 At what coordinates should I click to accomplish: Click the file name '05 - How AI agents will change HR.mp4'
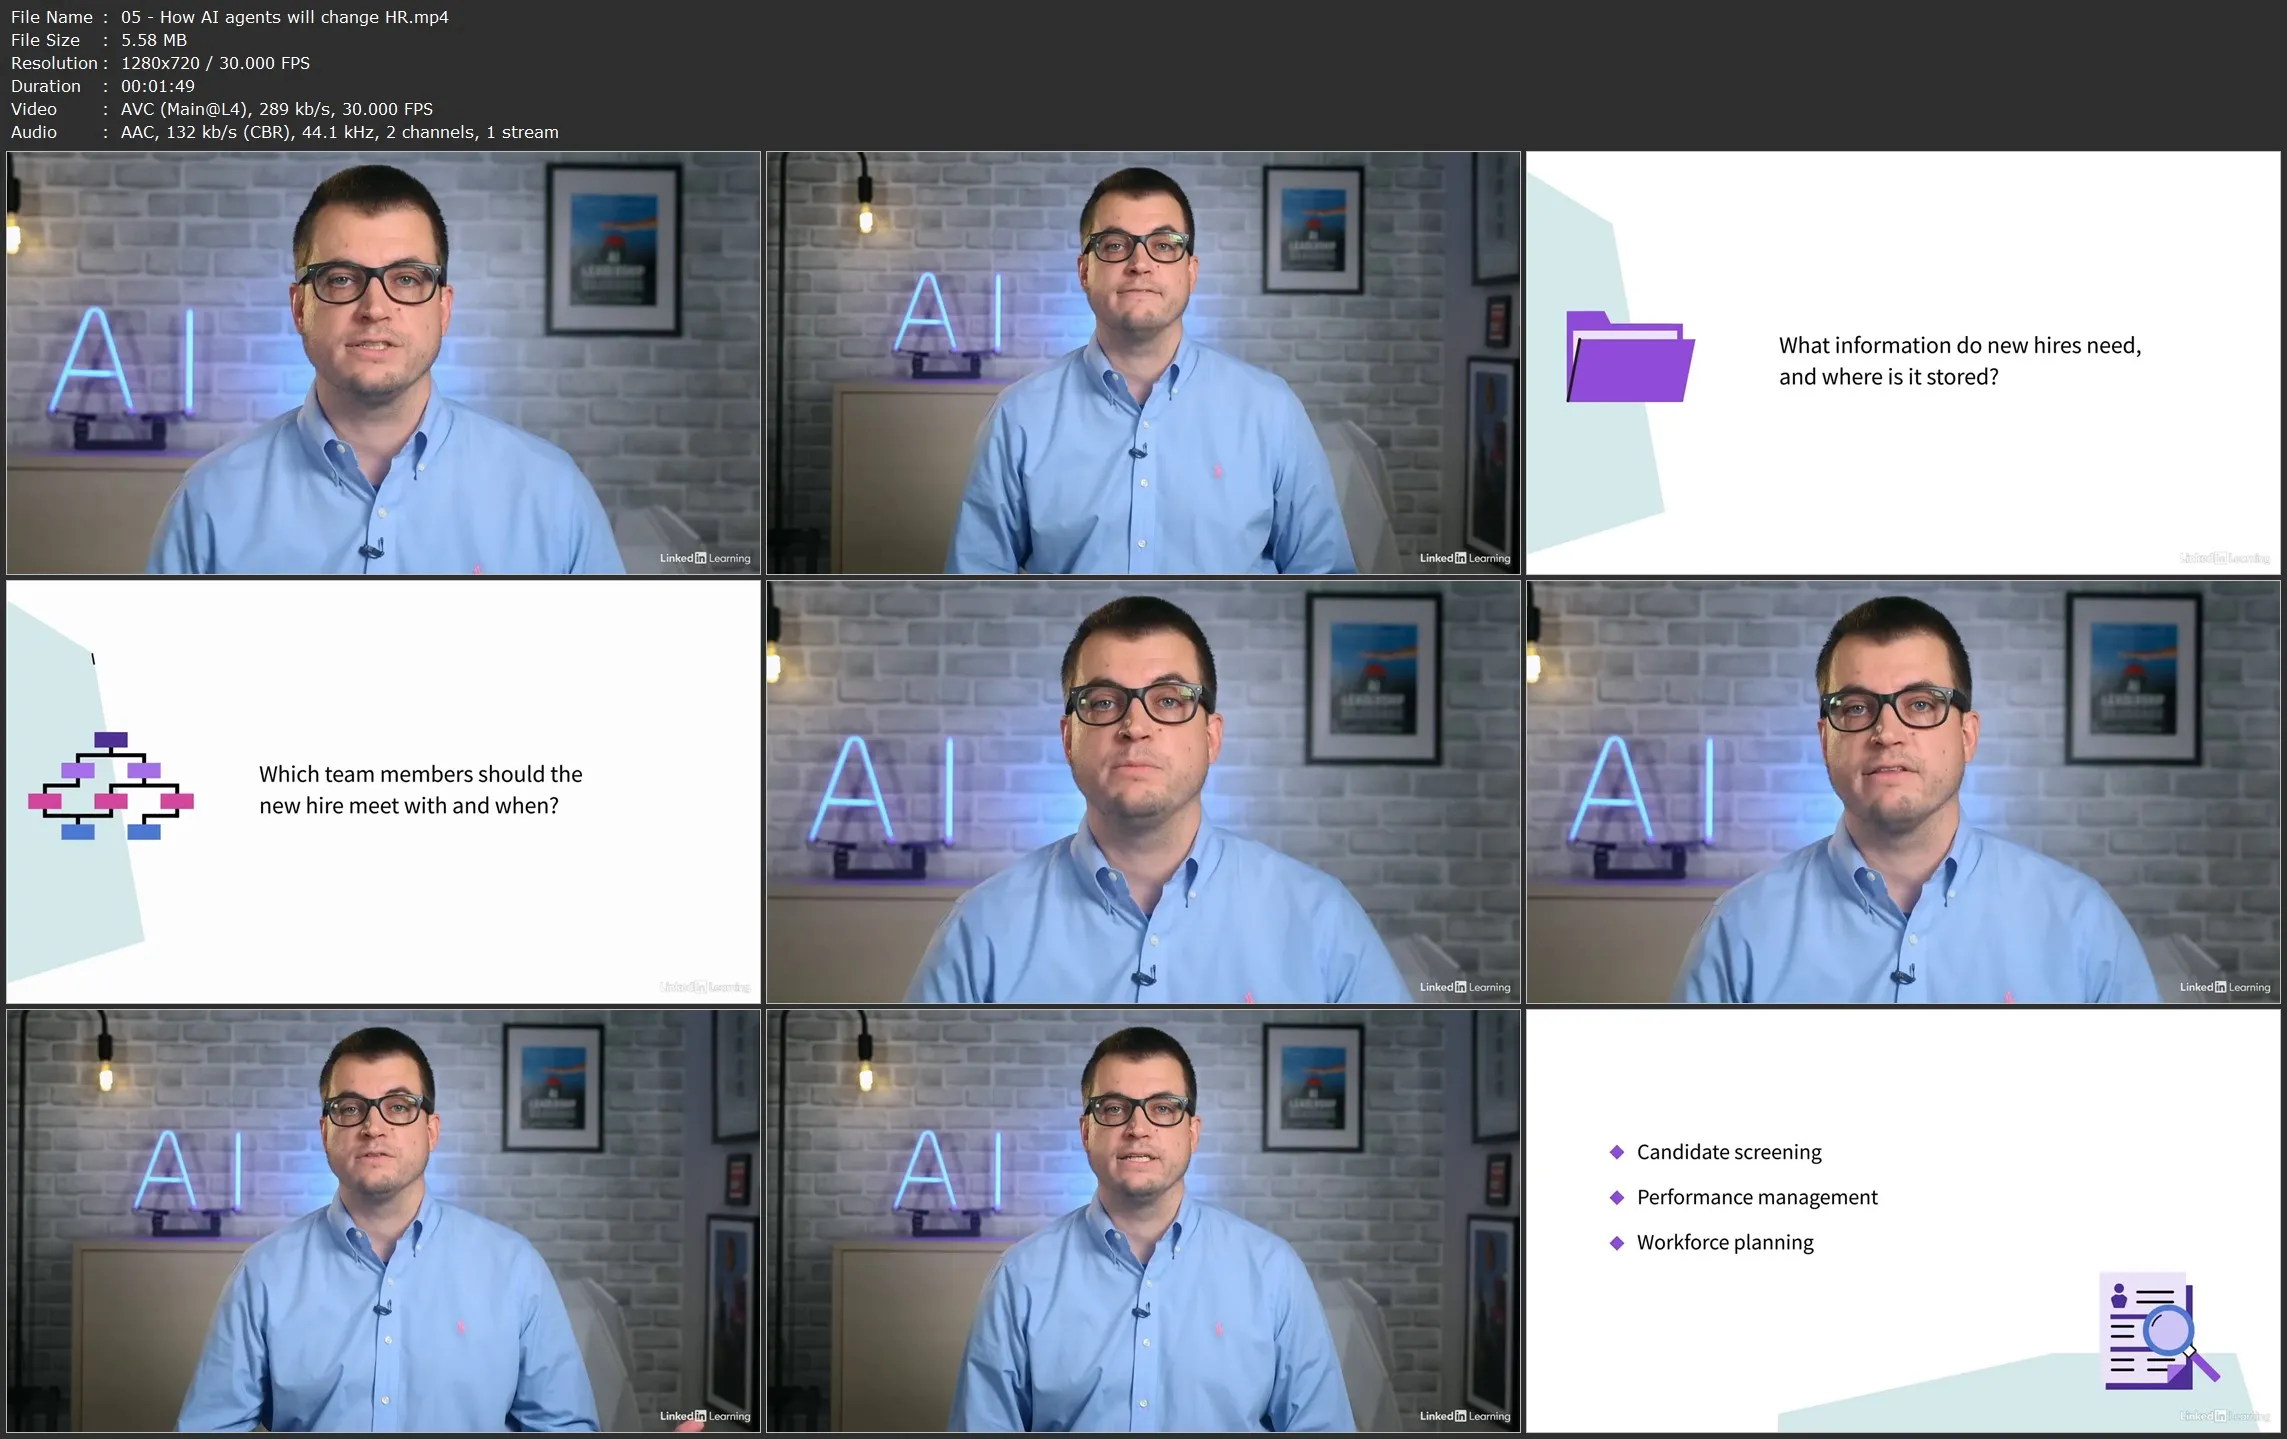pyautogui.click(x=284, y=17)
